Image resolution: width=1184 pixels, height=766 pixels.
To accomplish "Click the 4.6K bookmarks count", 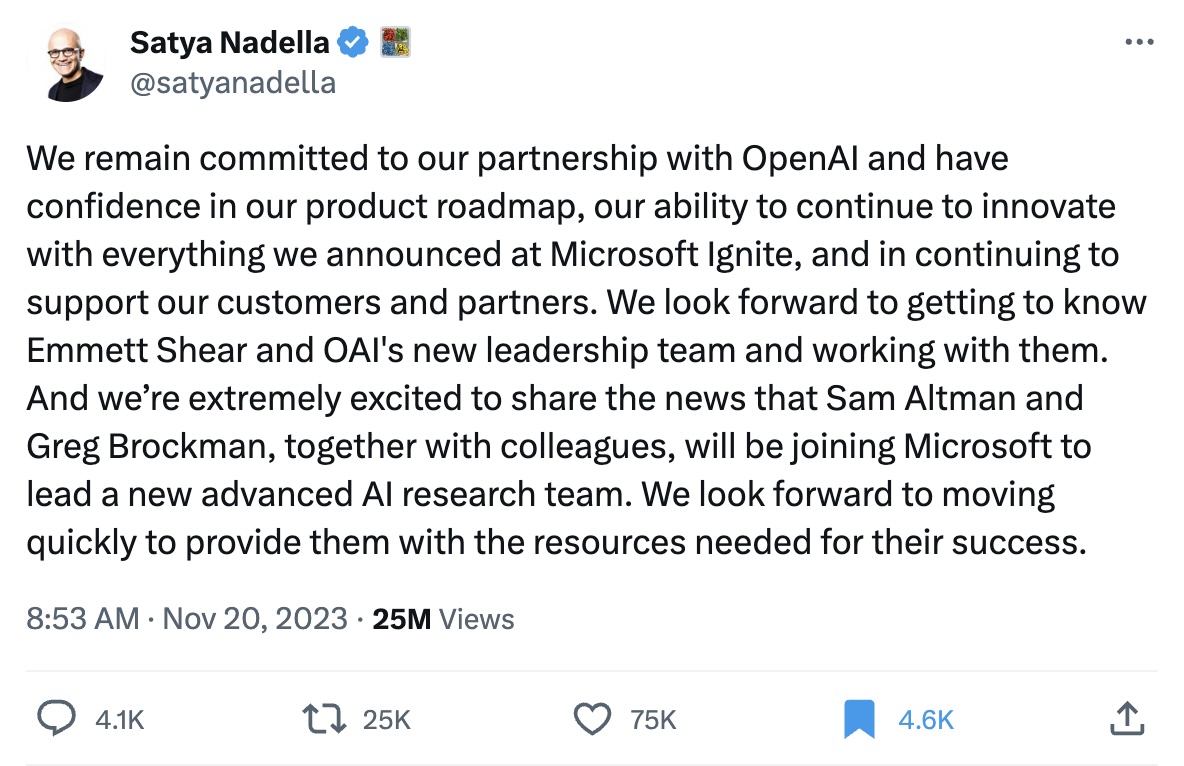I will (x=925, y=719).
